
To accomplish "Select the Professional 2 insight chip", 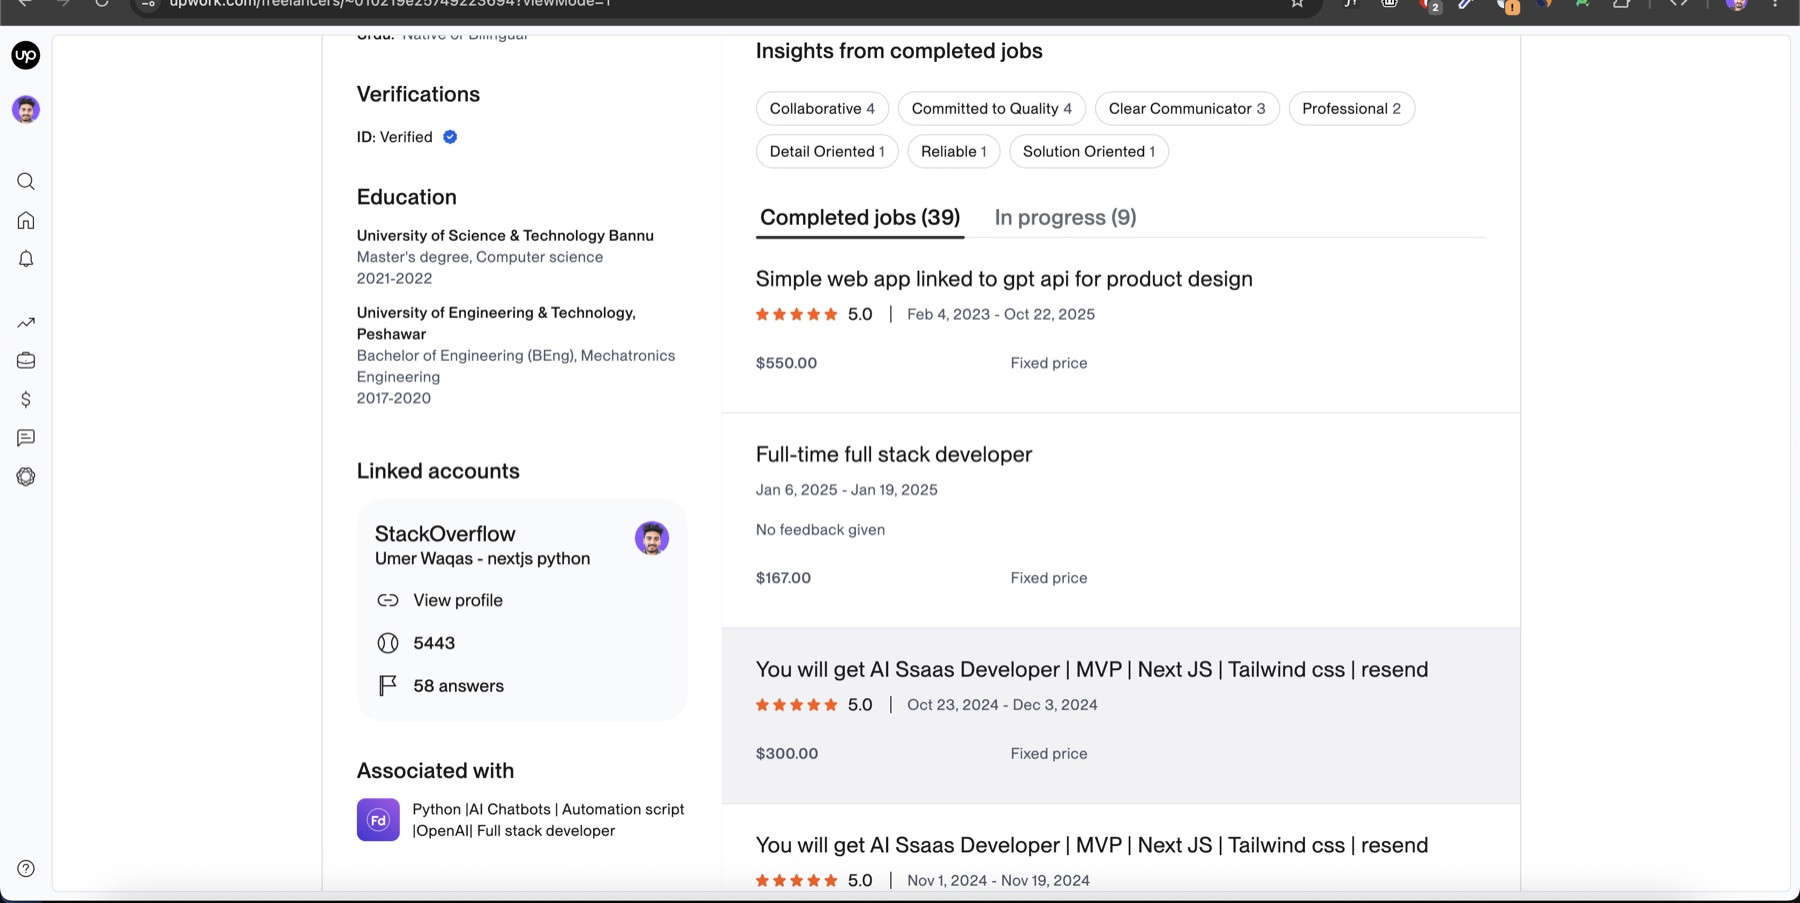I will point(1351,109).
